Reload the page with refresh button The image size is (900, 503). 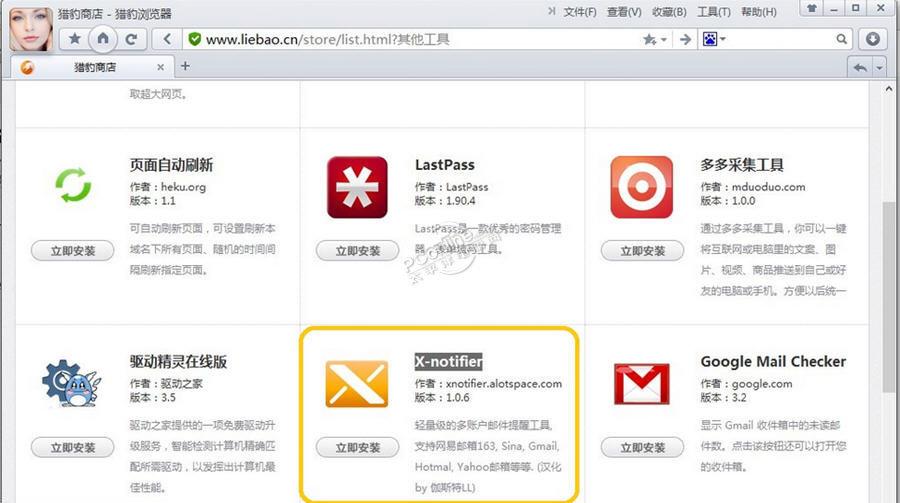pos(131,39)
